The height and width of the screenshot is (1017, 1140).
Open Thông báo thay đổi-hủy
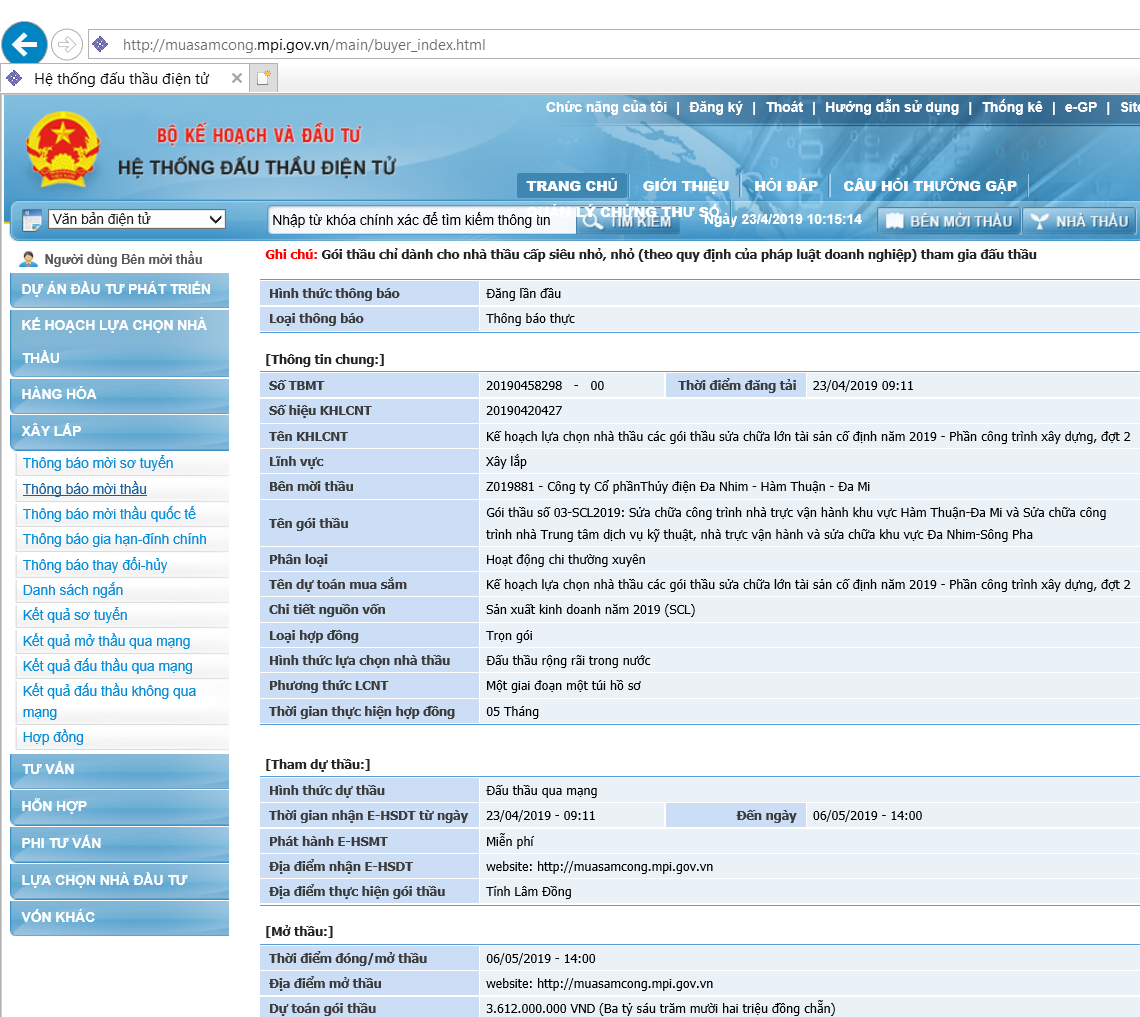click(x=95, y=565)
